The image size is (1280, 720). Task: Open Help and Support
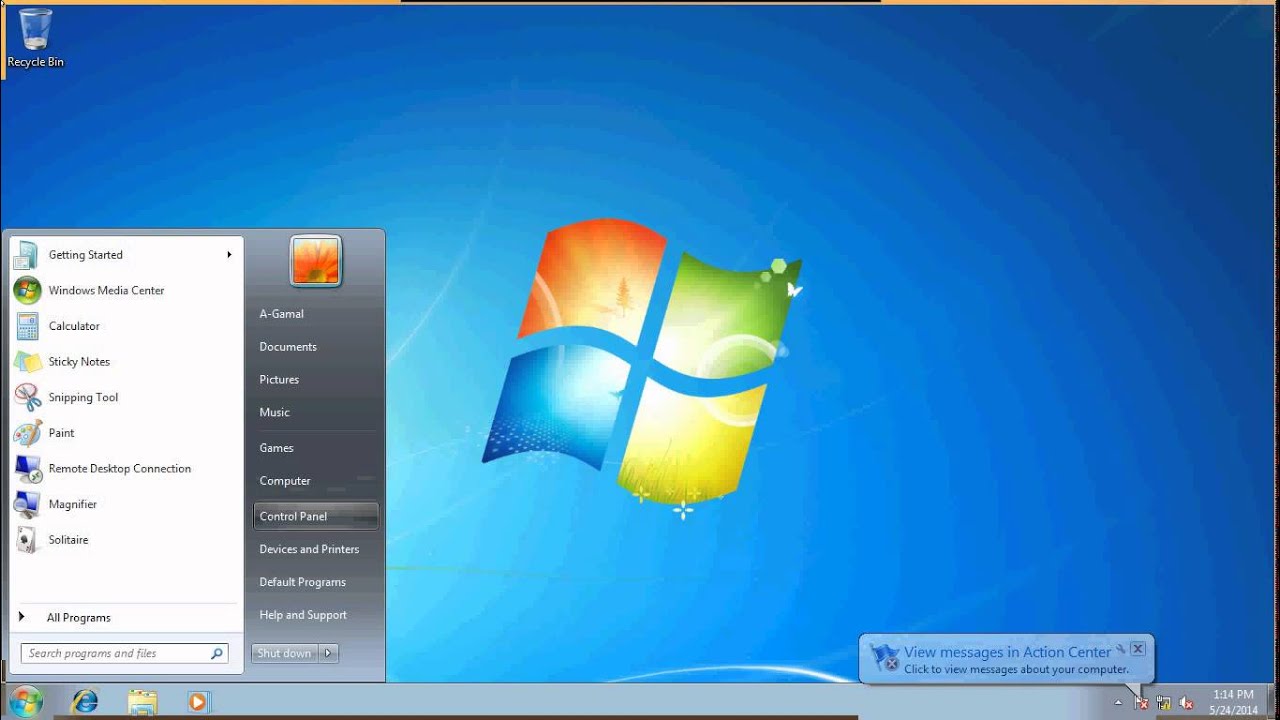316,615
